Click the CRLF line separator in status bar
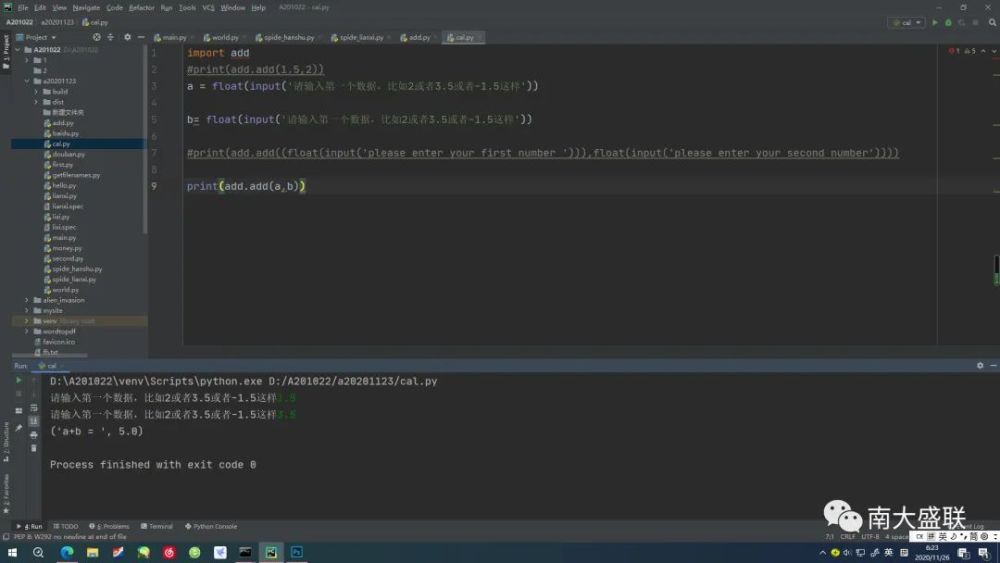1000x563 pixels. click(x=848, y=537)
